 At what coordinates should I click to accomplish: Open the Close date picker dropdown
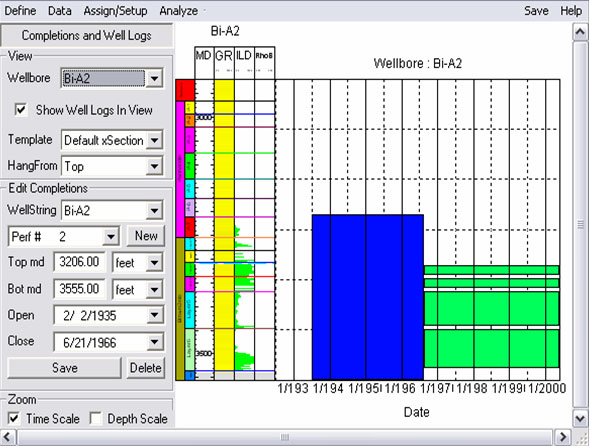(155, 342)
